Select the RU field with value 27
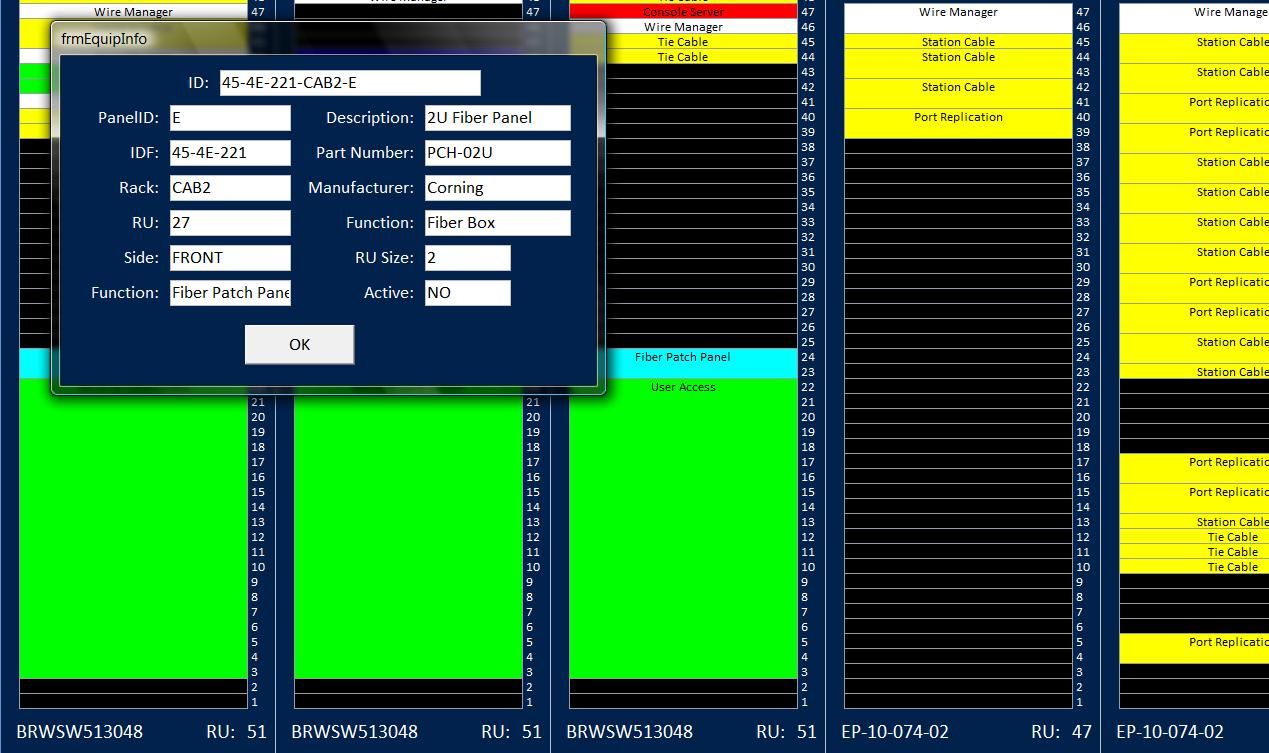Image resolution: width=1269 pixels, height=753 pixels. (x=230, y=223)
